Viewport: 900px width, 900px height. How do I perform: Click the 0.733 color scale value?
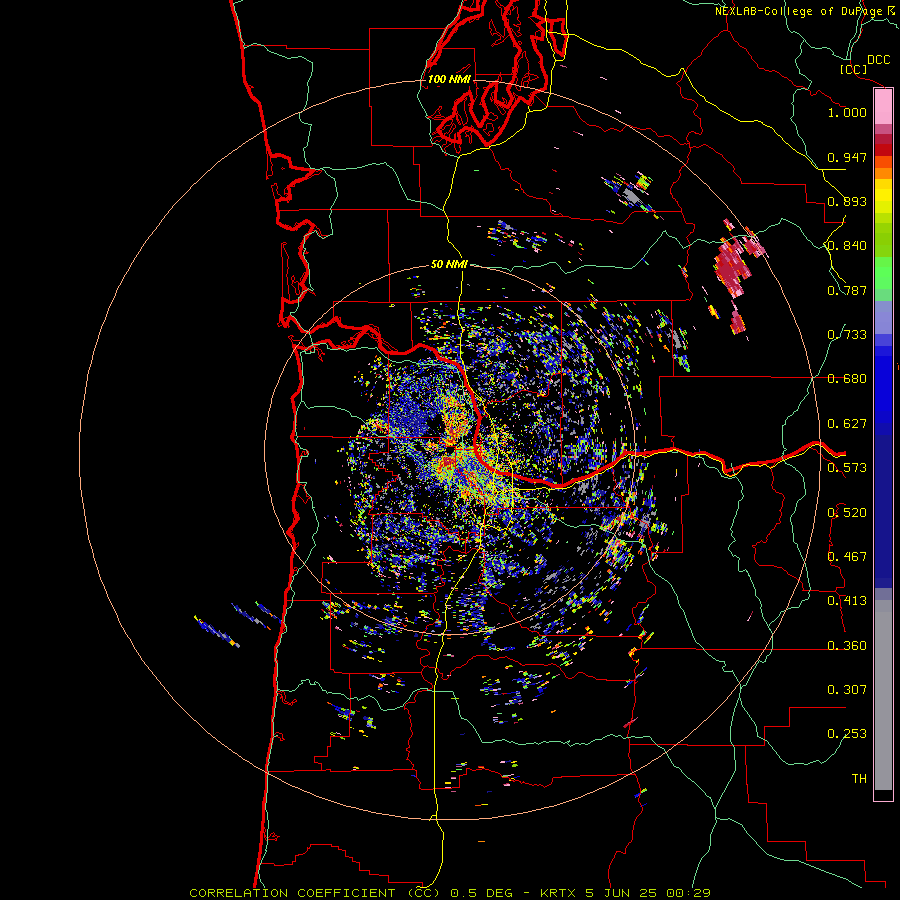(x=847, y=335)
